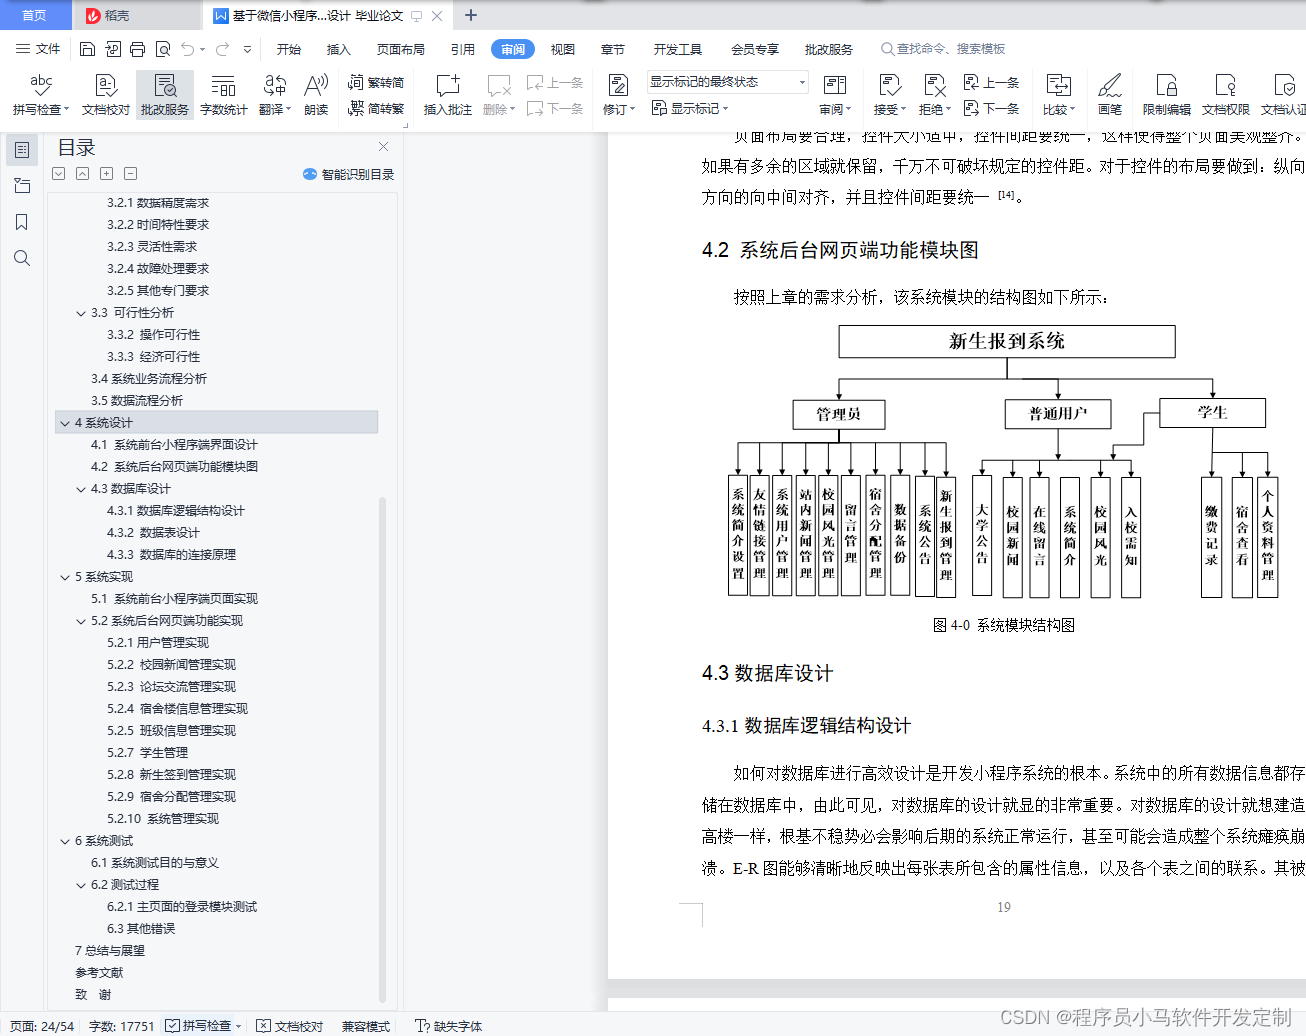Click the 接受 accept changes icon
Image resolution: width=1306 pixels, height=1036 pixels.
click(889, 86)
